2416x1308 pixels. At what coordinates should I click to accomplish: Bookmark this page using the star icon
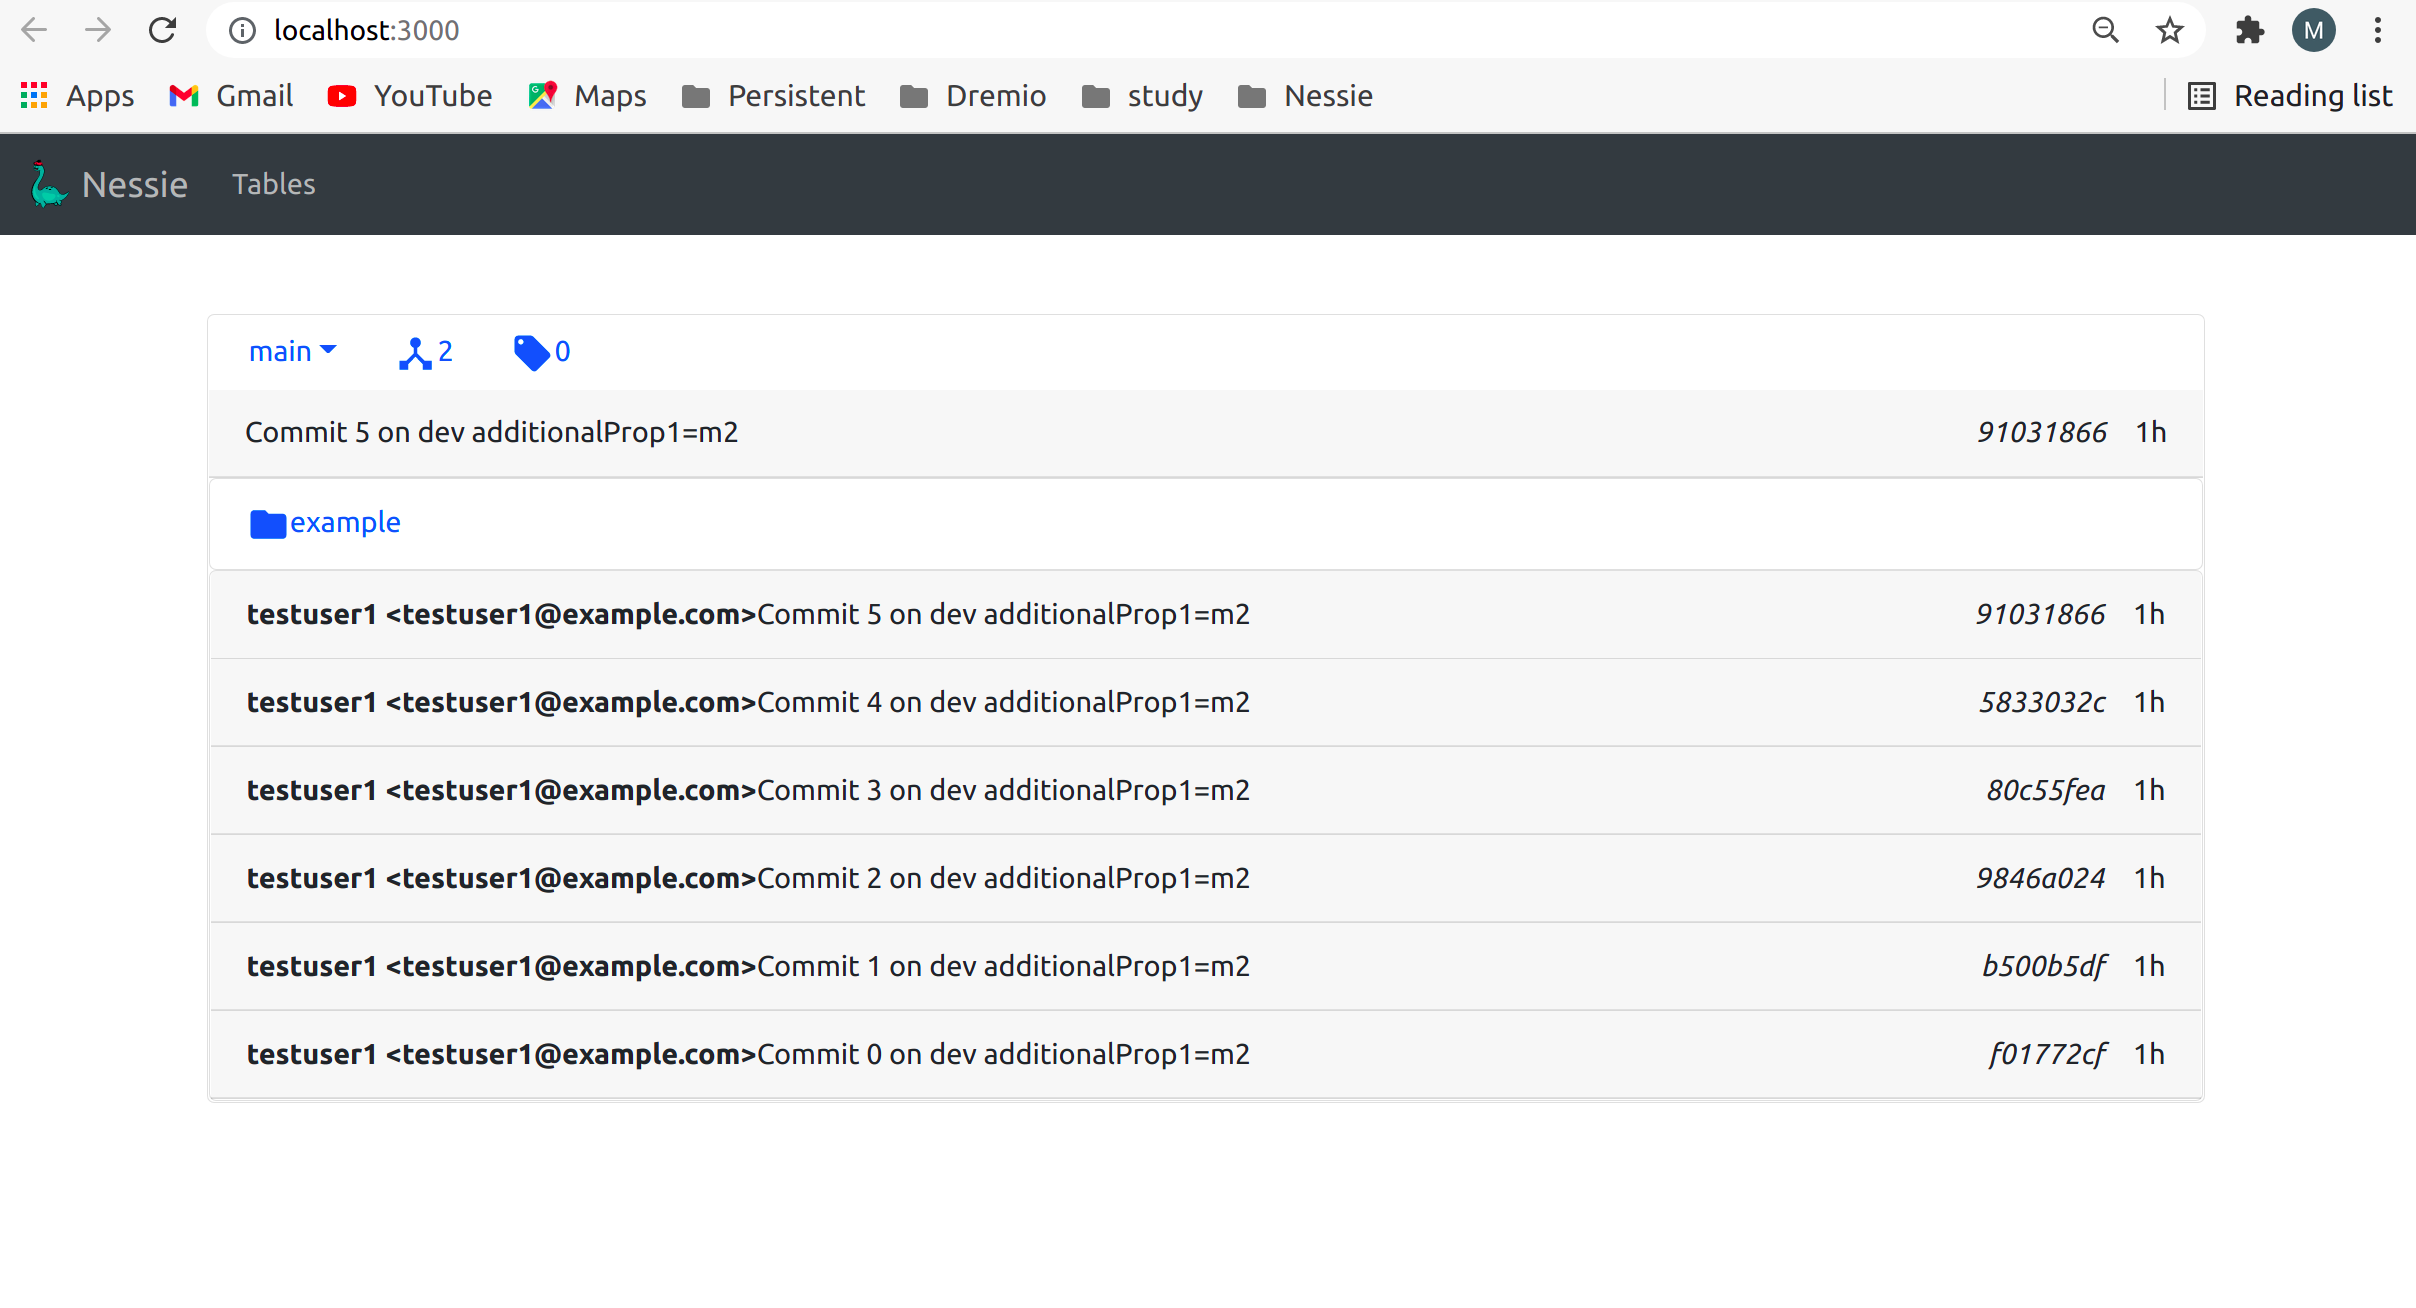[x=2167, y=30]
